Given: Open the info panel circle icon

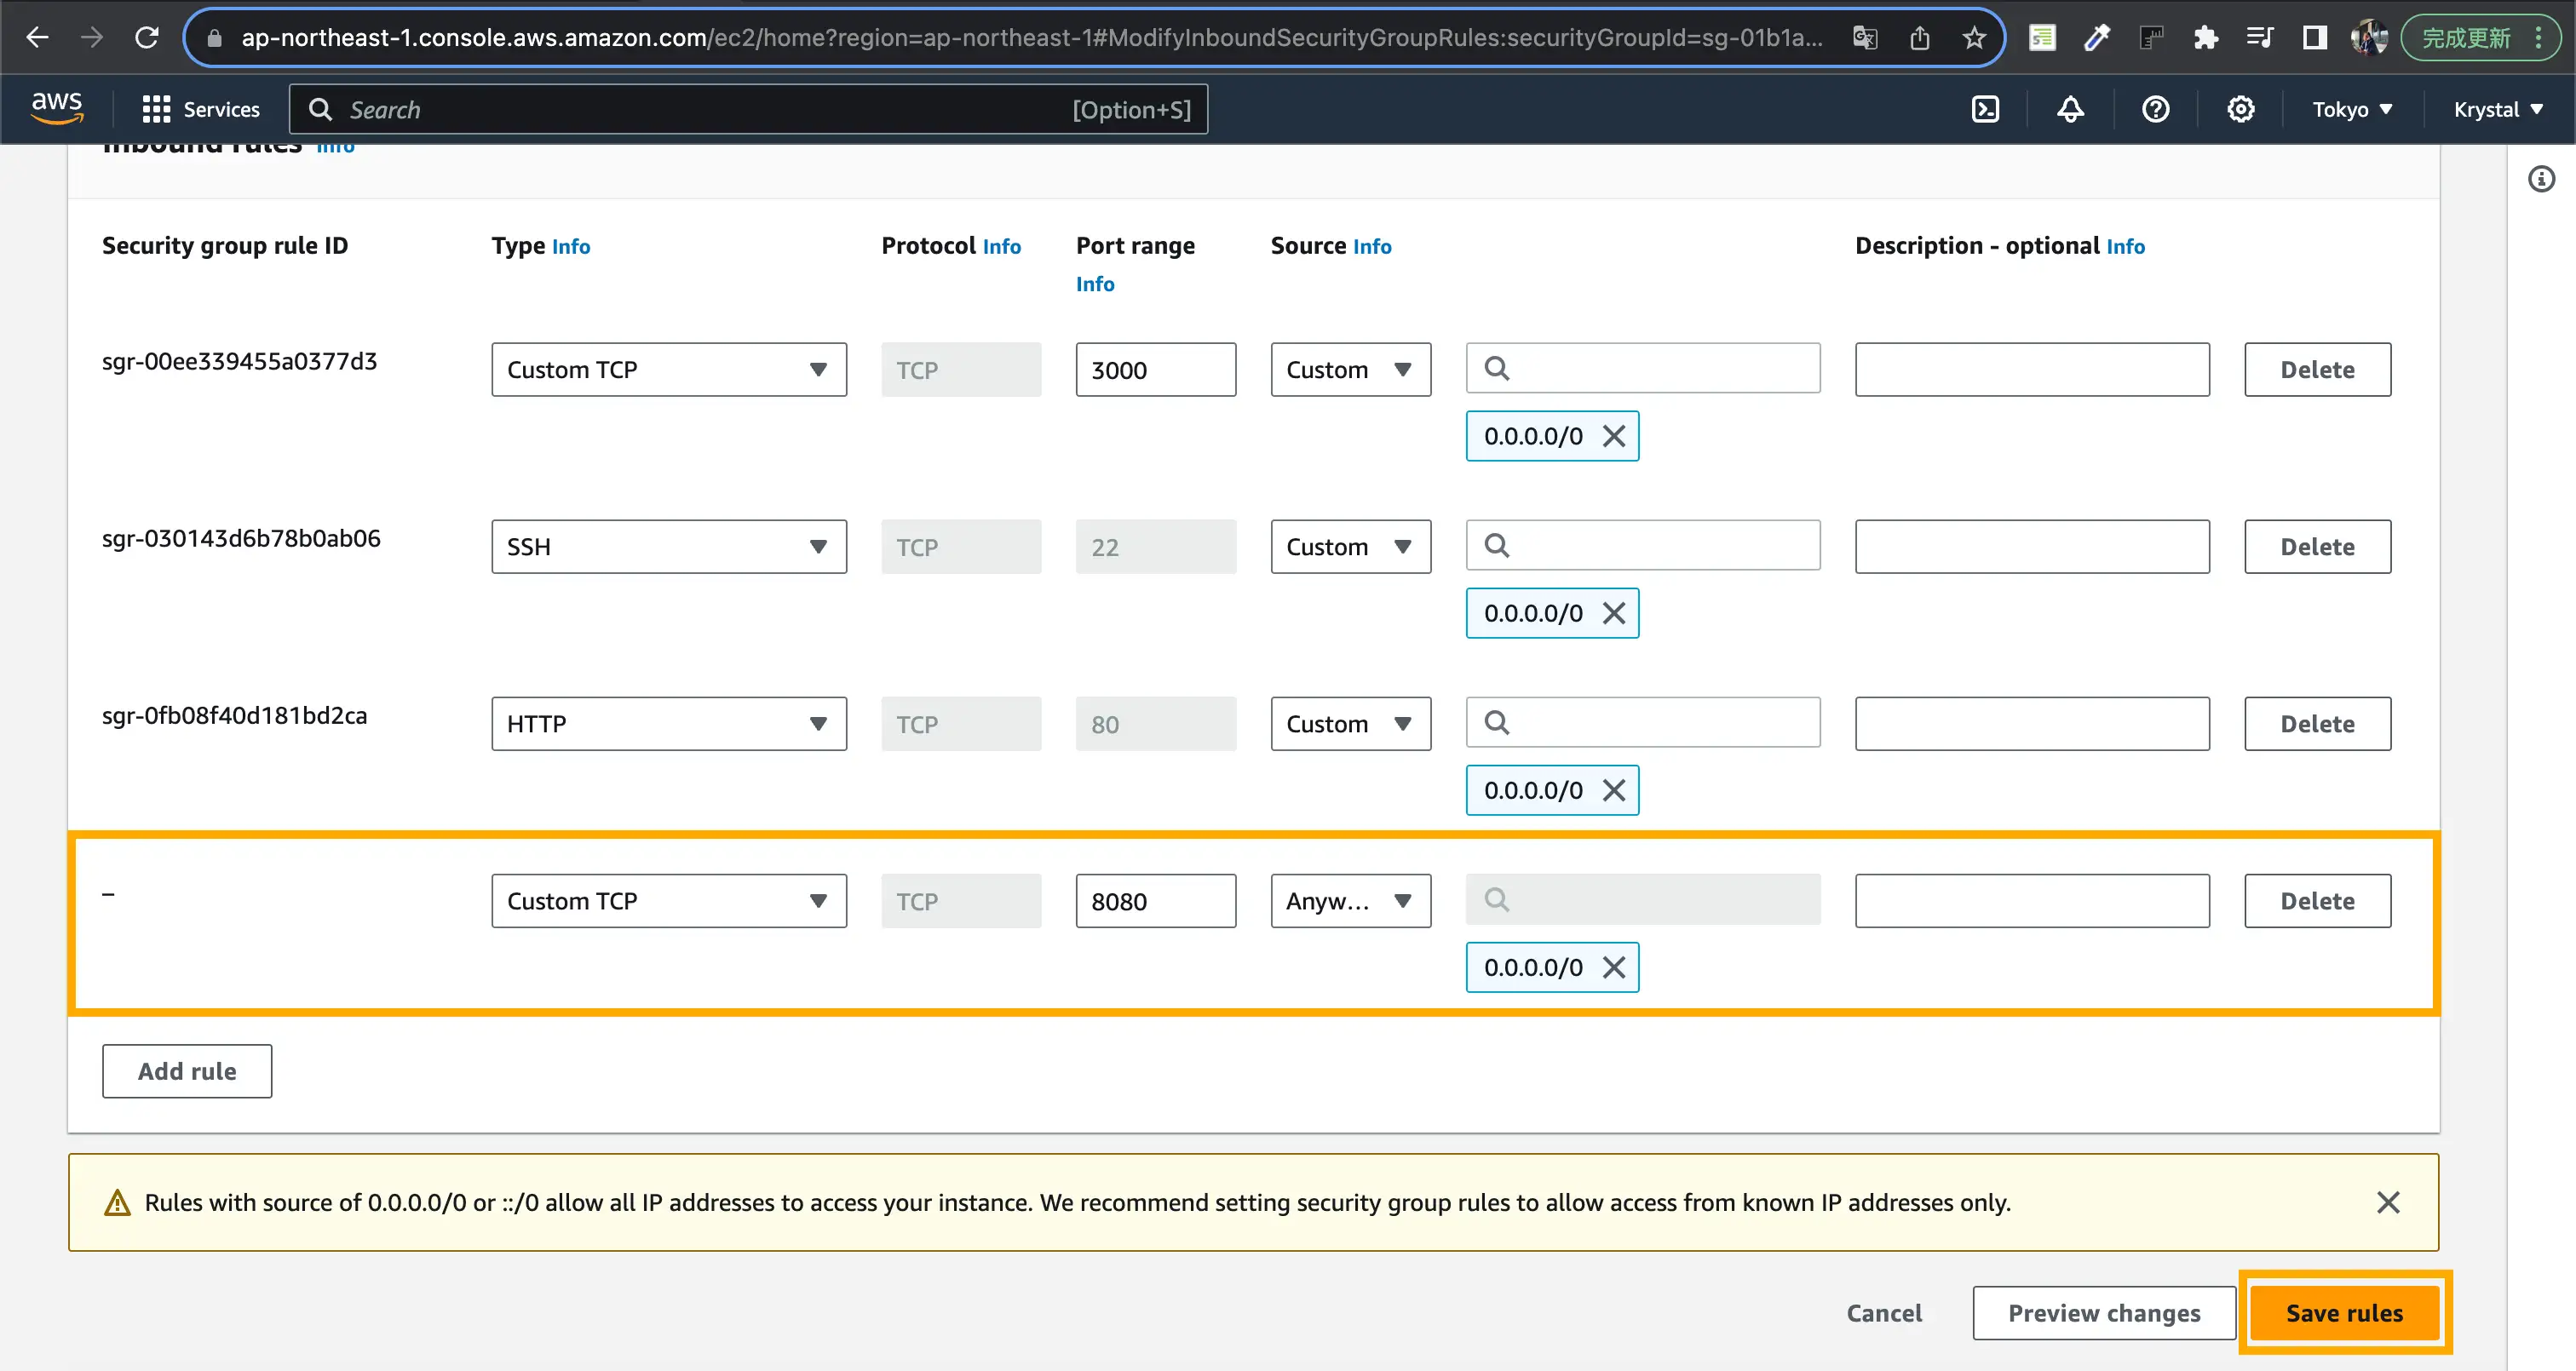Looking at the screenshot, I should tap(2541, 179).
